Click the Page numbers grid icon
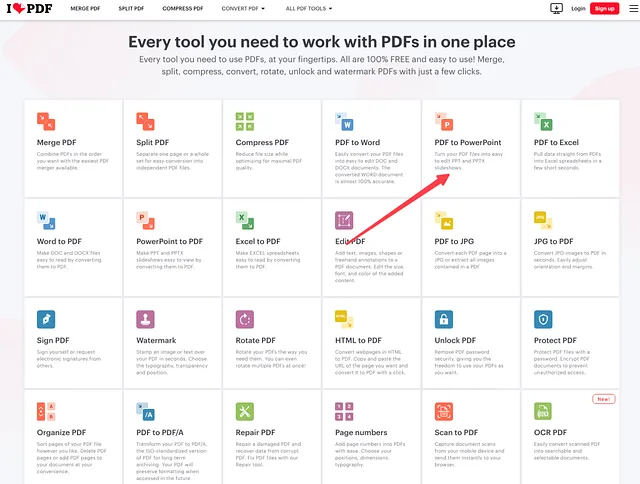Image resolution: width=640 pixels, height=484 pixels. click(344, 411)
